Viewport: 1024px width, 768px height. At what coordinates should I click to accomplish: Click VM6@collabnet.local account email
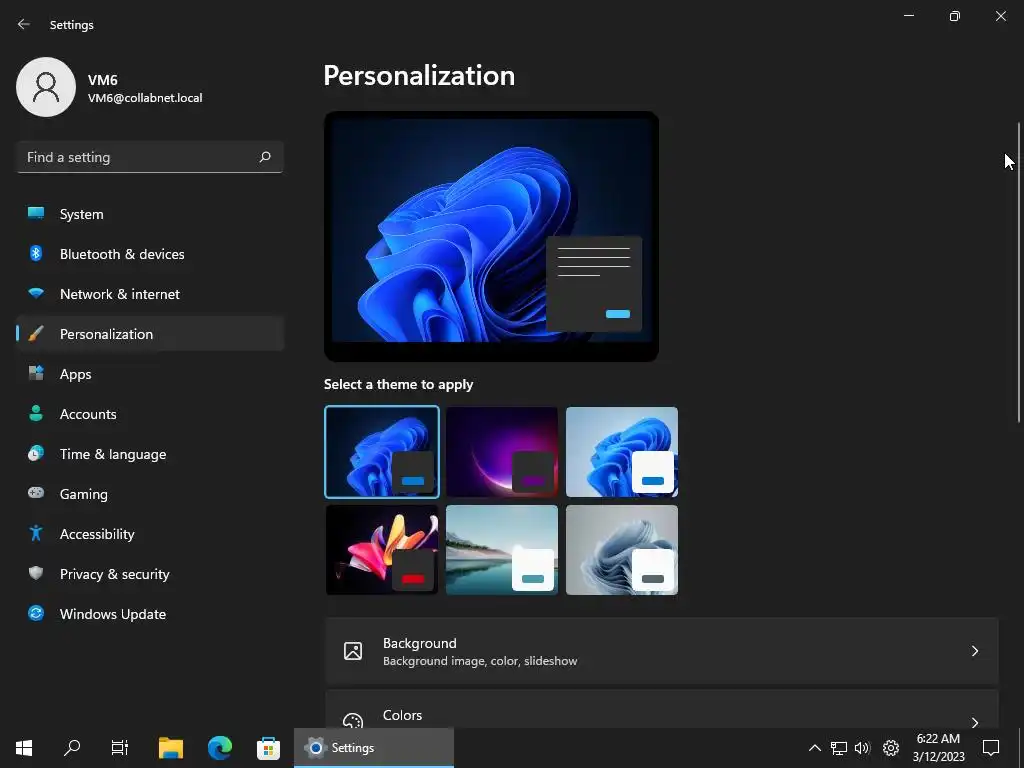145,98
